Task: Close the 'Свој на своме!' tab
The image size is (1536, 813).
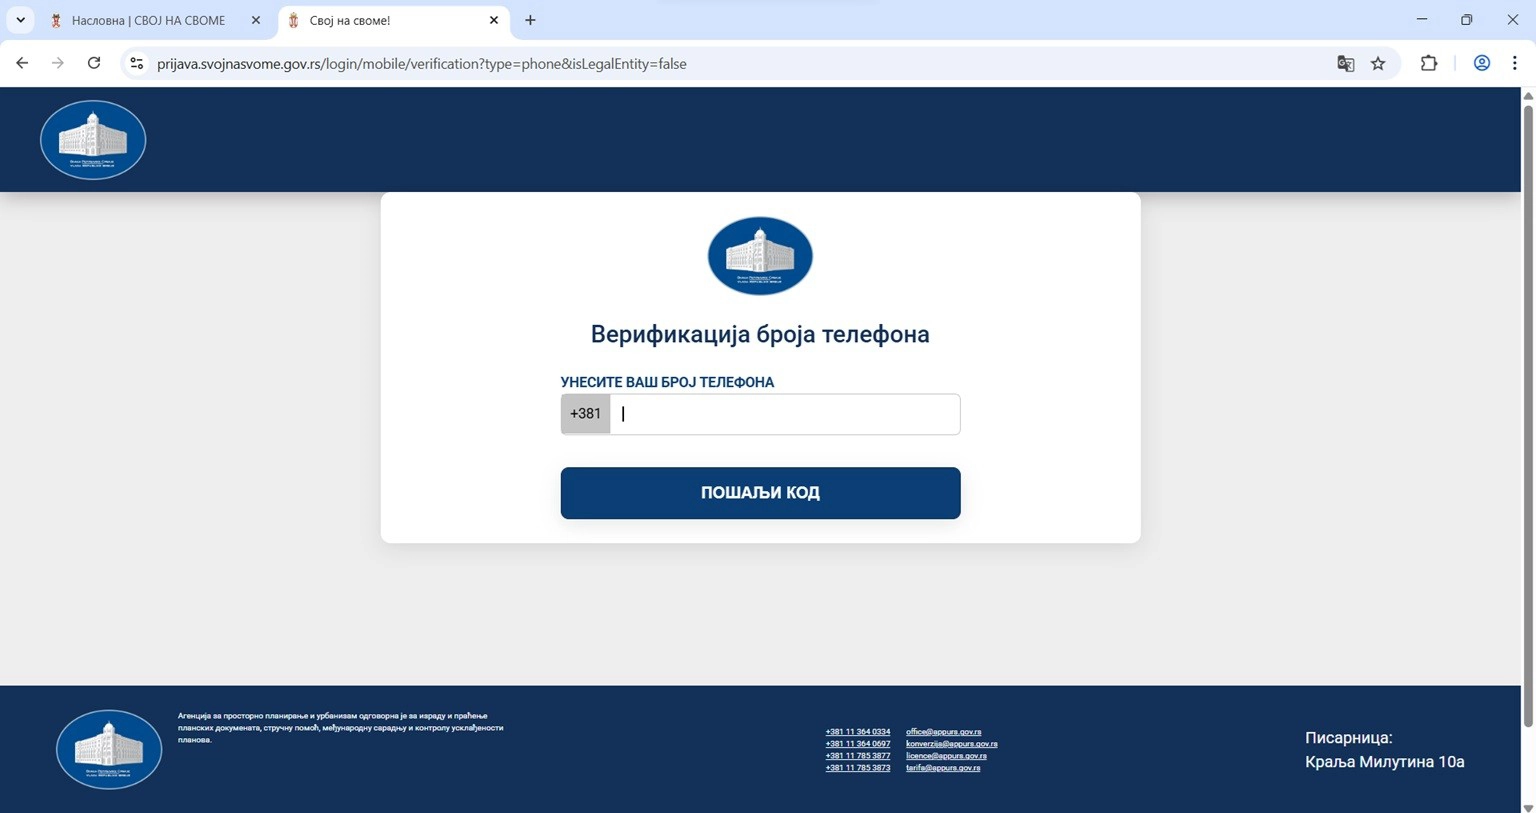Action: coord(494,20)
